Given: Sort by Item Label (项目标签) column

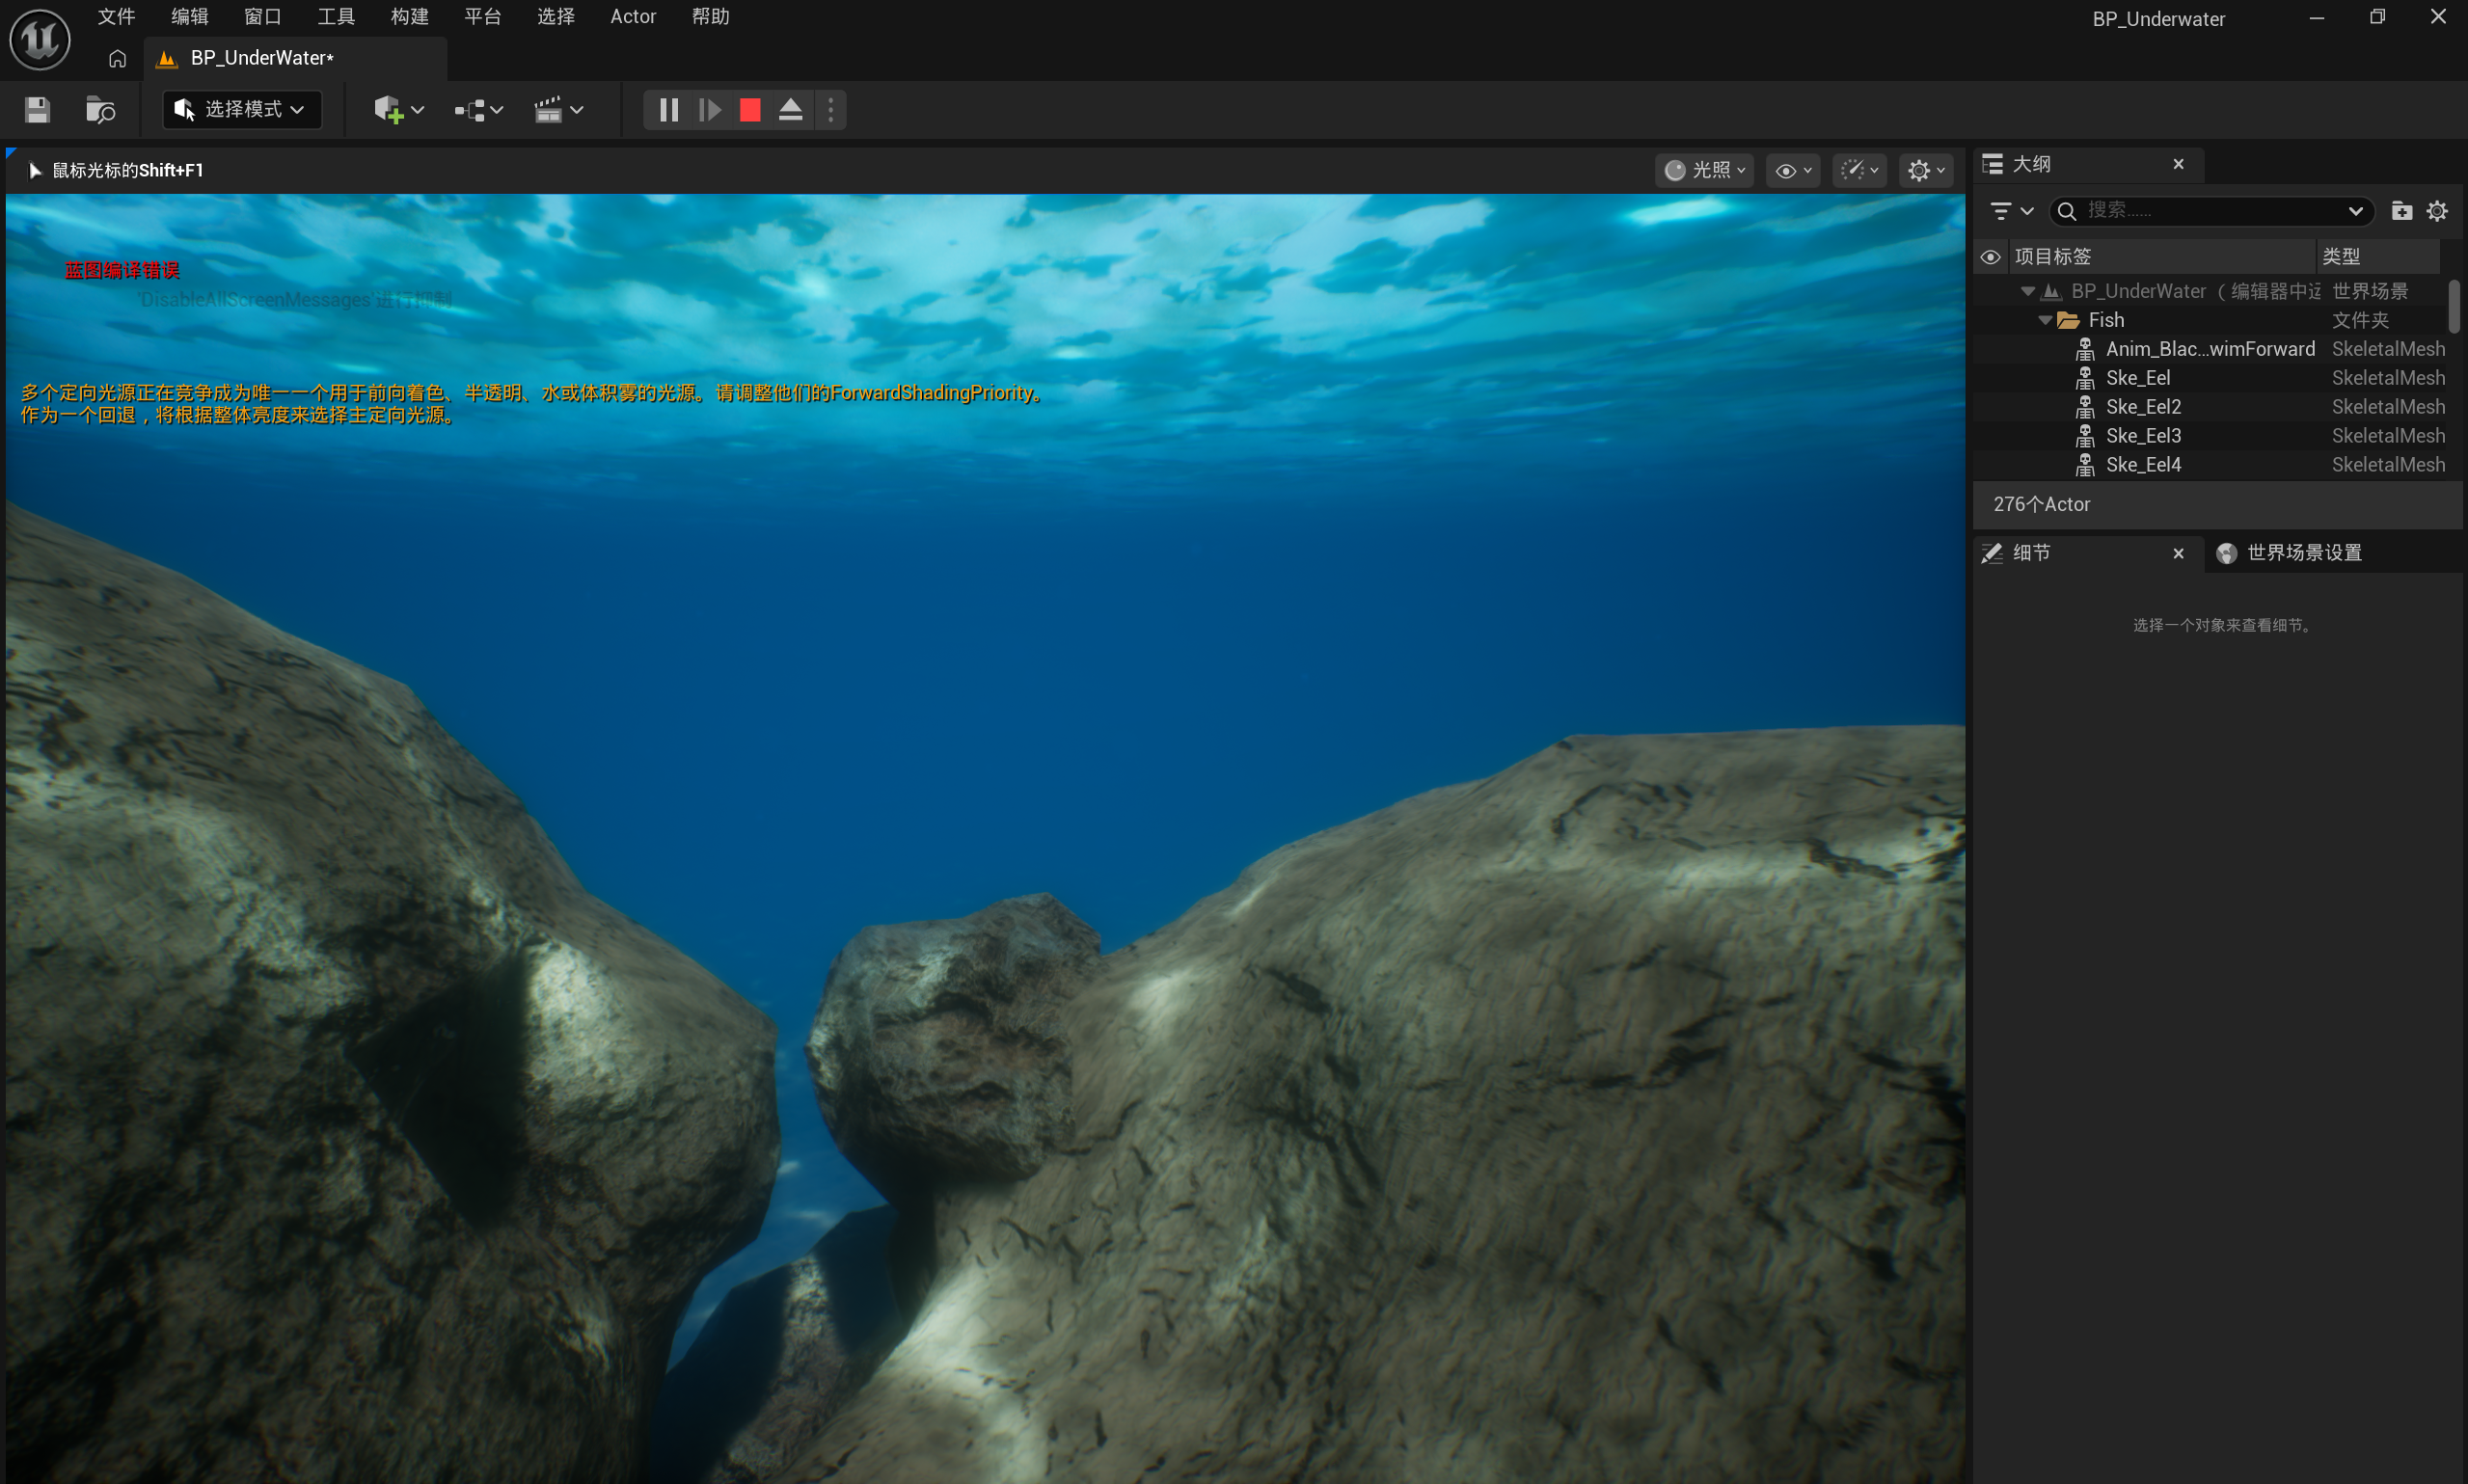Looking at the screenshot, I should click(2160, 257).
